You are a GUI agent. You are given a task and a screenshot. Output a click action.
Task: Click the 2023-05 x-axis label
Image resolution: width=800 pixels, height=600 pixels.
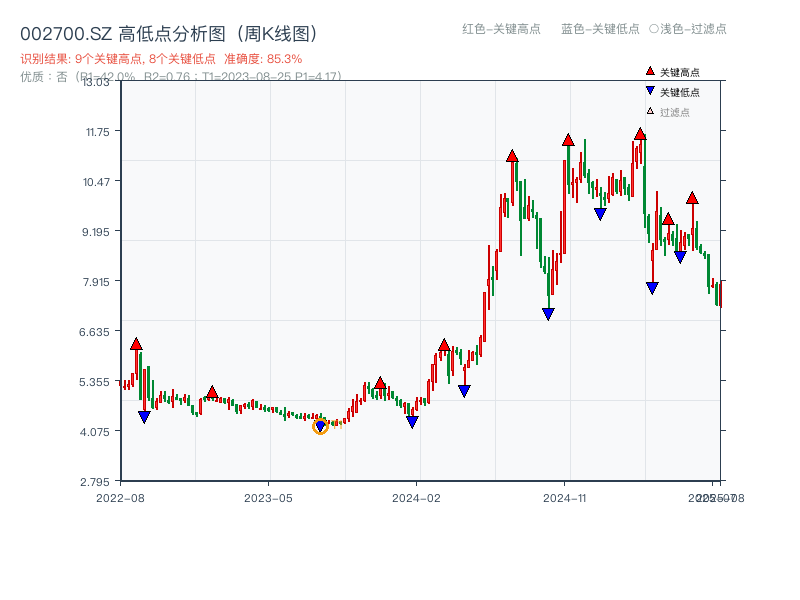[268, 498]
